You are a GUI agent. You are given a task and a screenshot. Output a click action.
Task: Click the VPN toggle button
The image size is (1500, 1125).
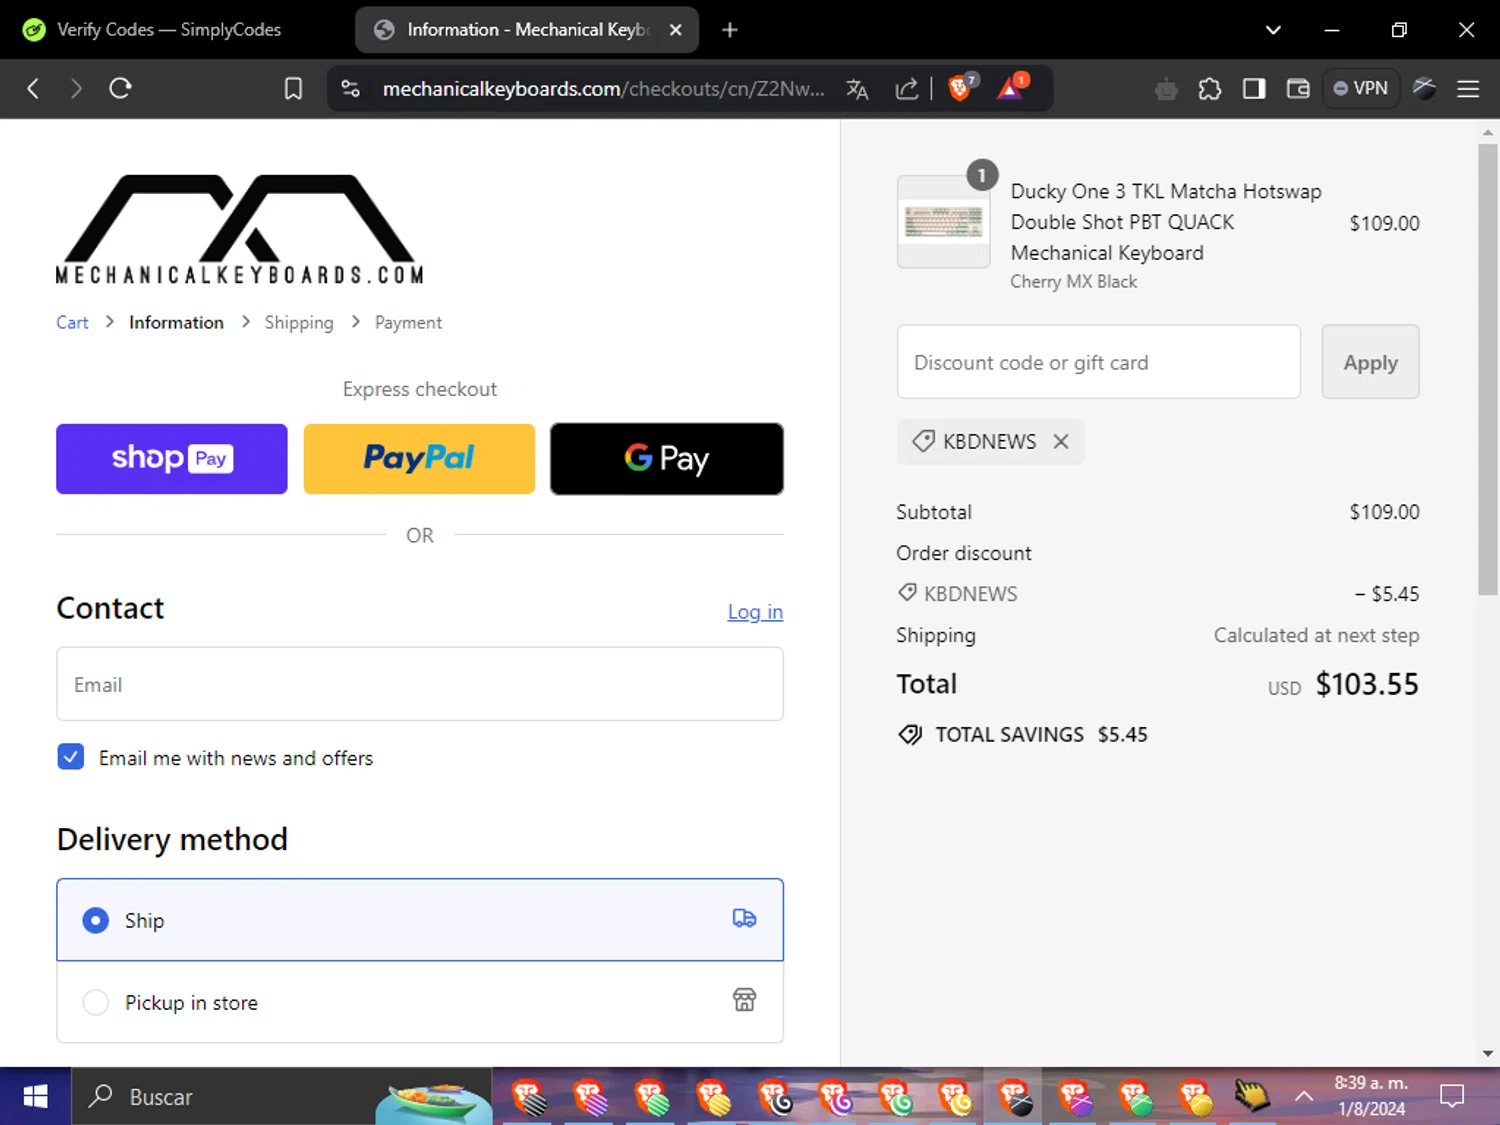pos(1361,88)
